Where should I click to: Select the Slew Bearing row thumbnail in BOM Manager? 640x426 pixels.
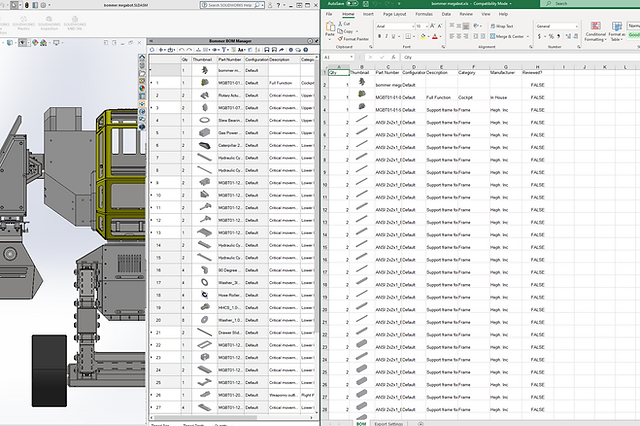point(204,120)
